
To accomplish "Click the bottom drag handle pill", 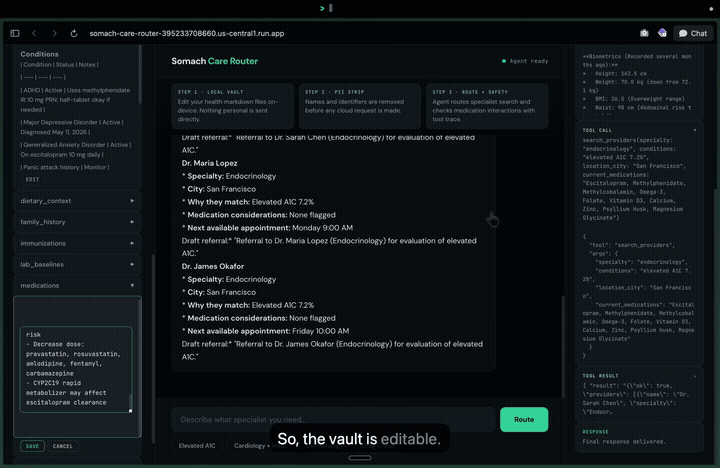I will pyautogui.click(x=360, y=458).
